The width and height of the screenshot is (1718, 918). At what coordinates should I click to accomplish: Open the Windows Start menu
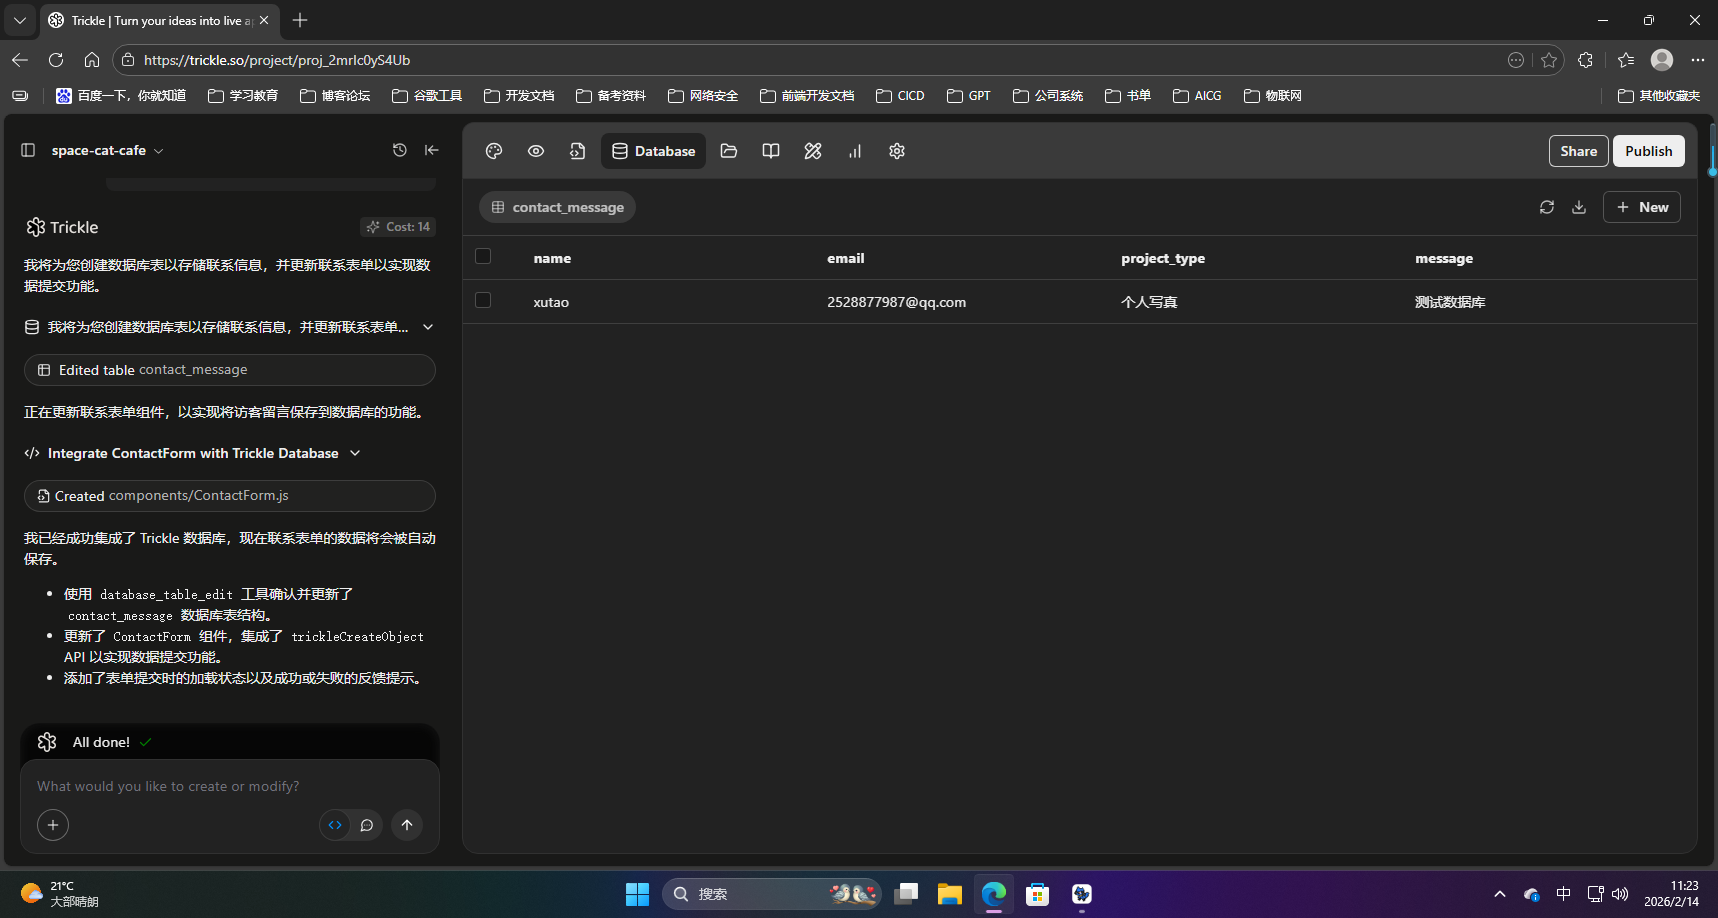(x=638, y=894)
